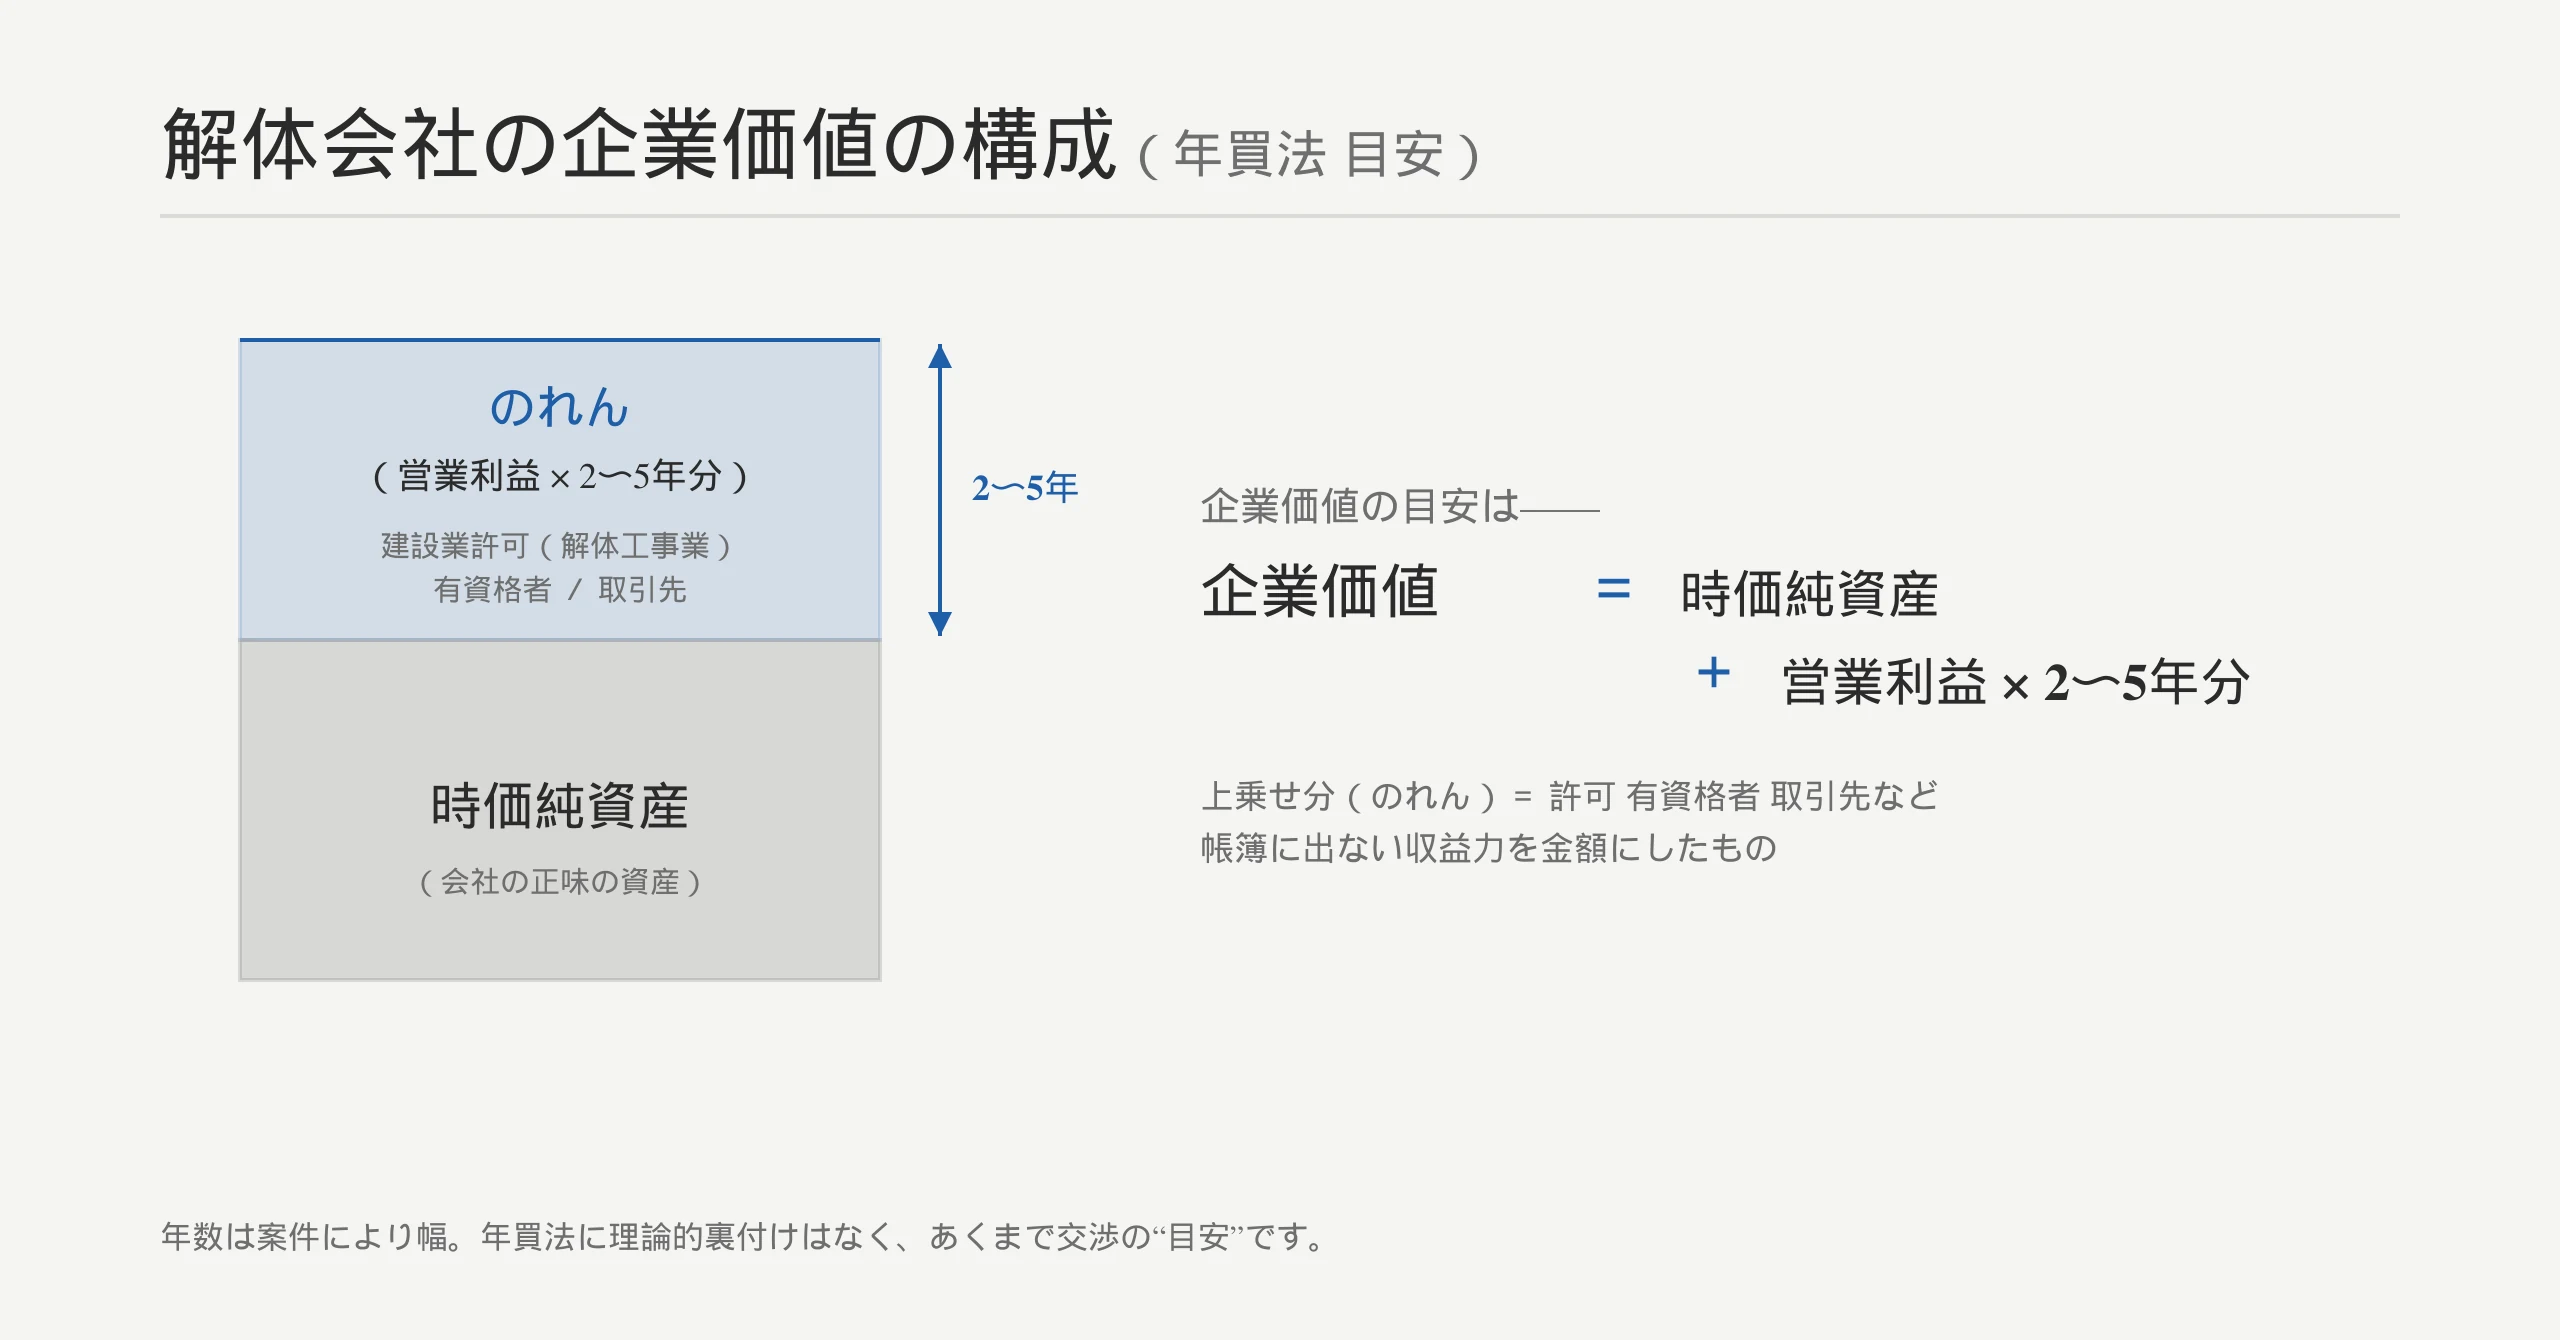Click the line 建設業許可(解体工事業)
This screenshot has height=1340, width=2560.
tap(556, 546)
